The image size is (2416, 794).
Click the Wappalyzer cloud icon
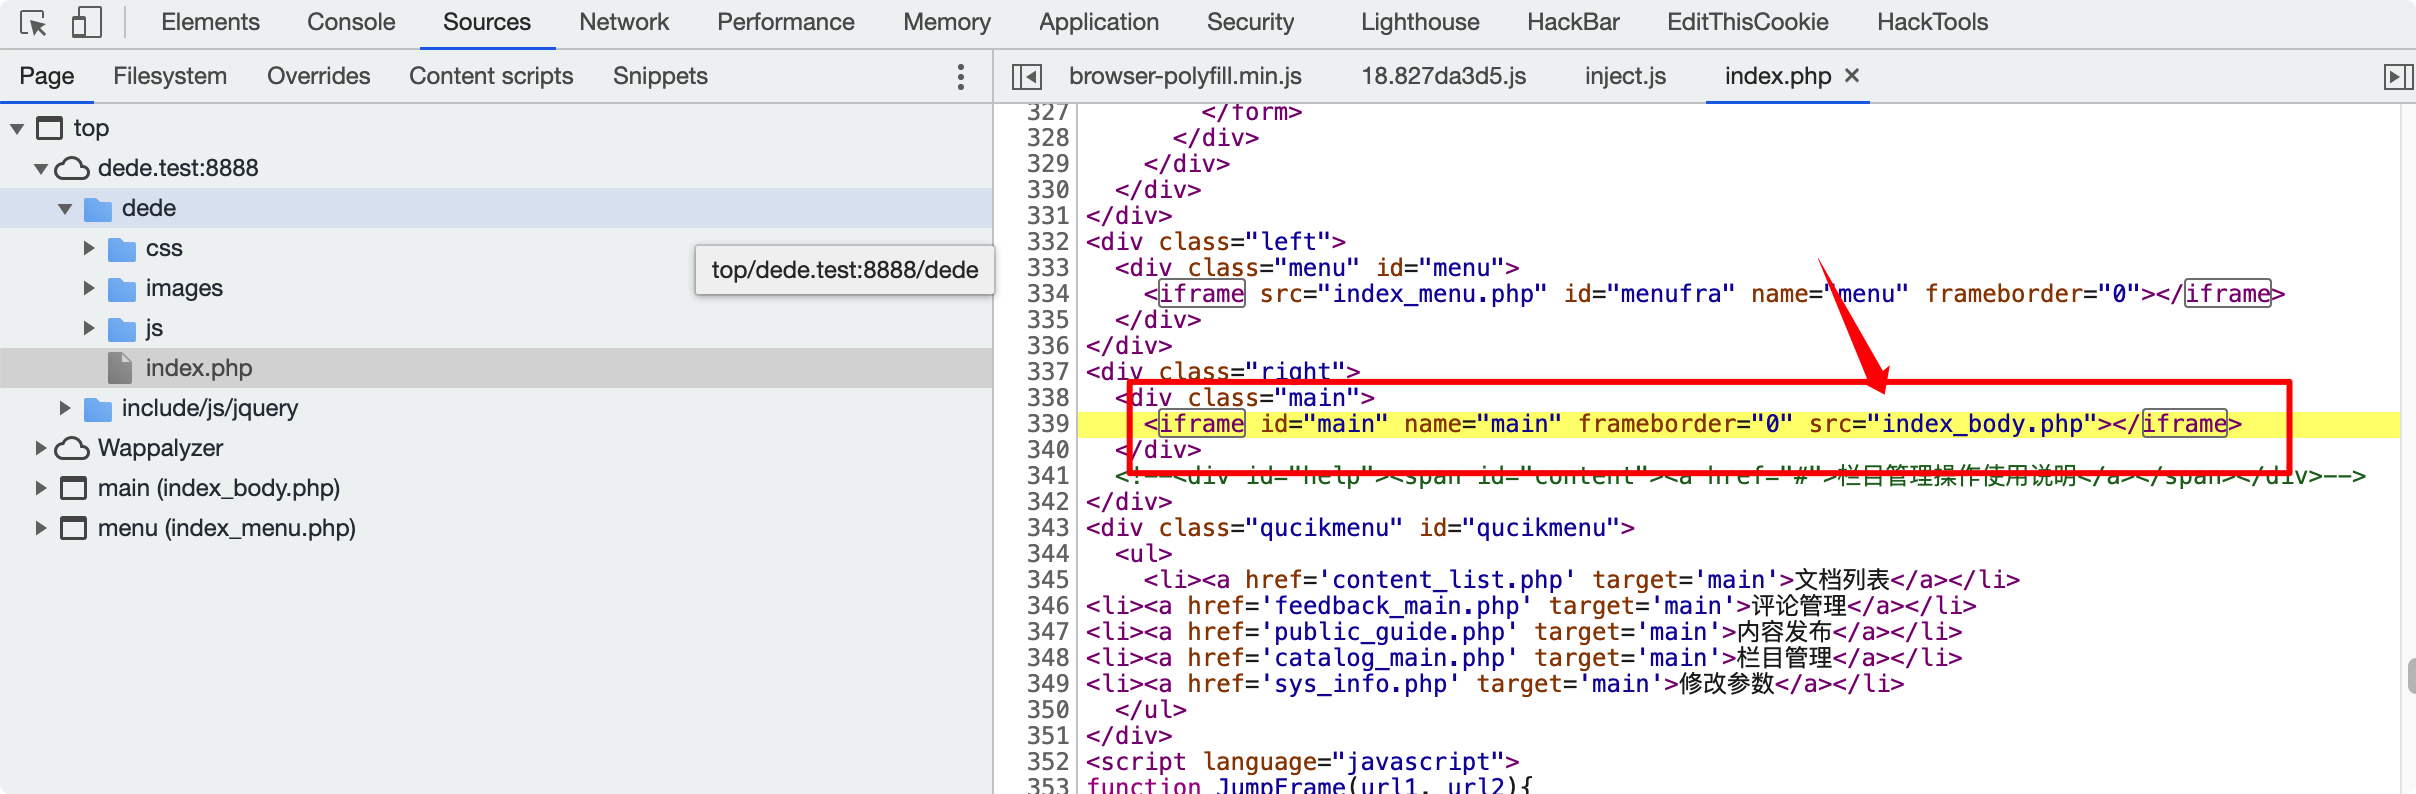[x=72, y=448]
